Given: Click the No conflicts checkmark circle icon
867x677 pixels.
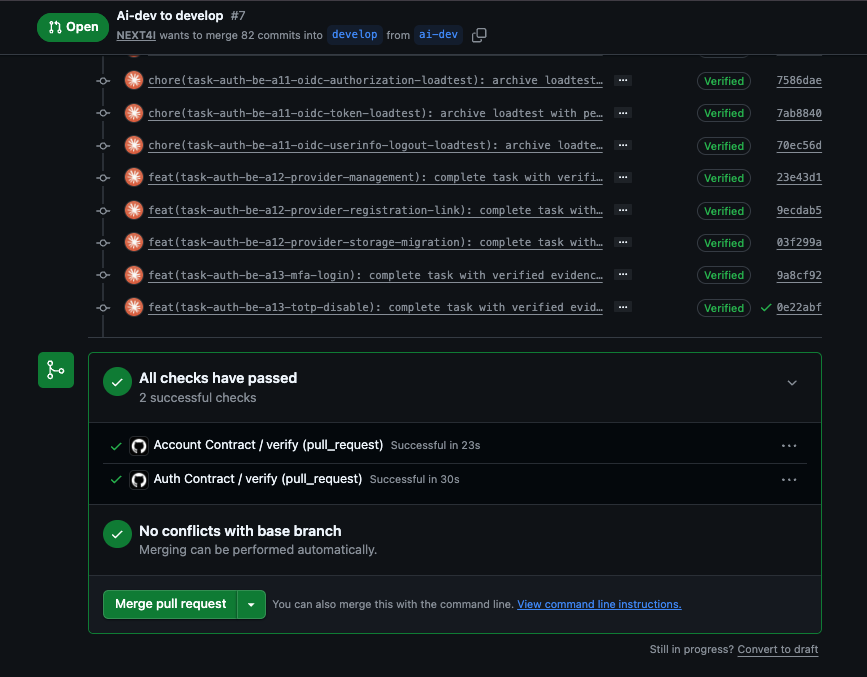Looking at the screenshot, I should click(117, 534).
